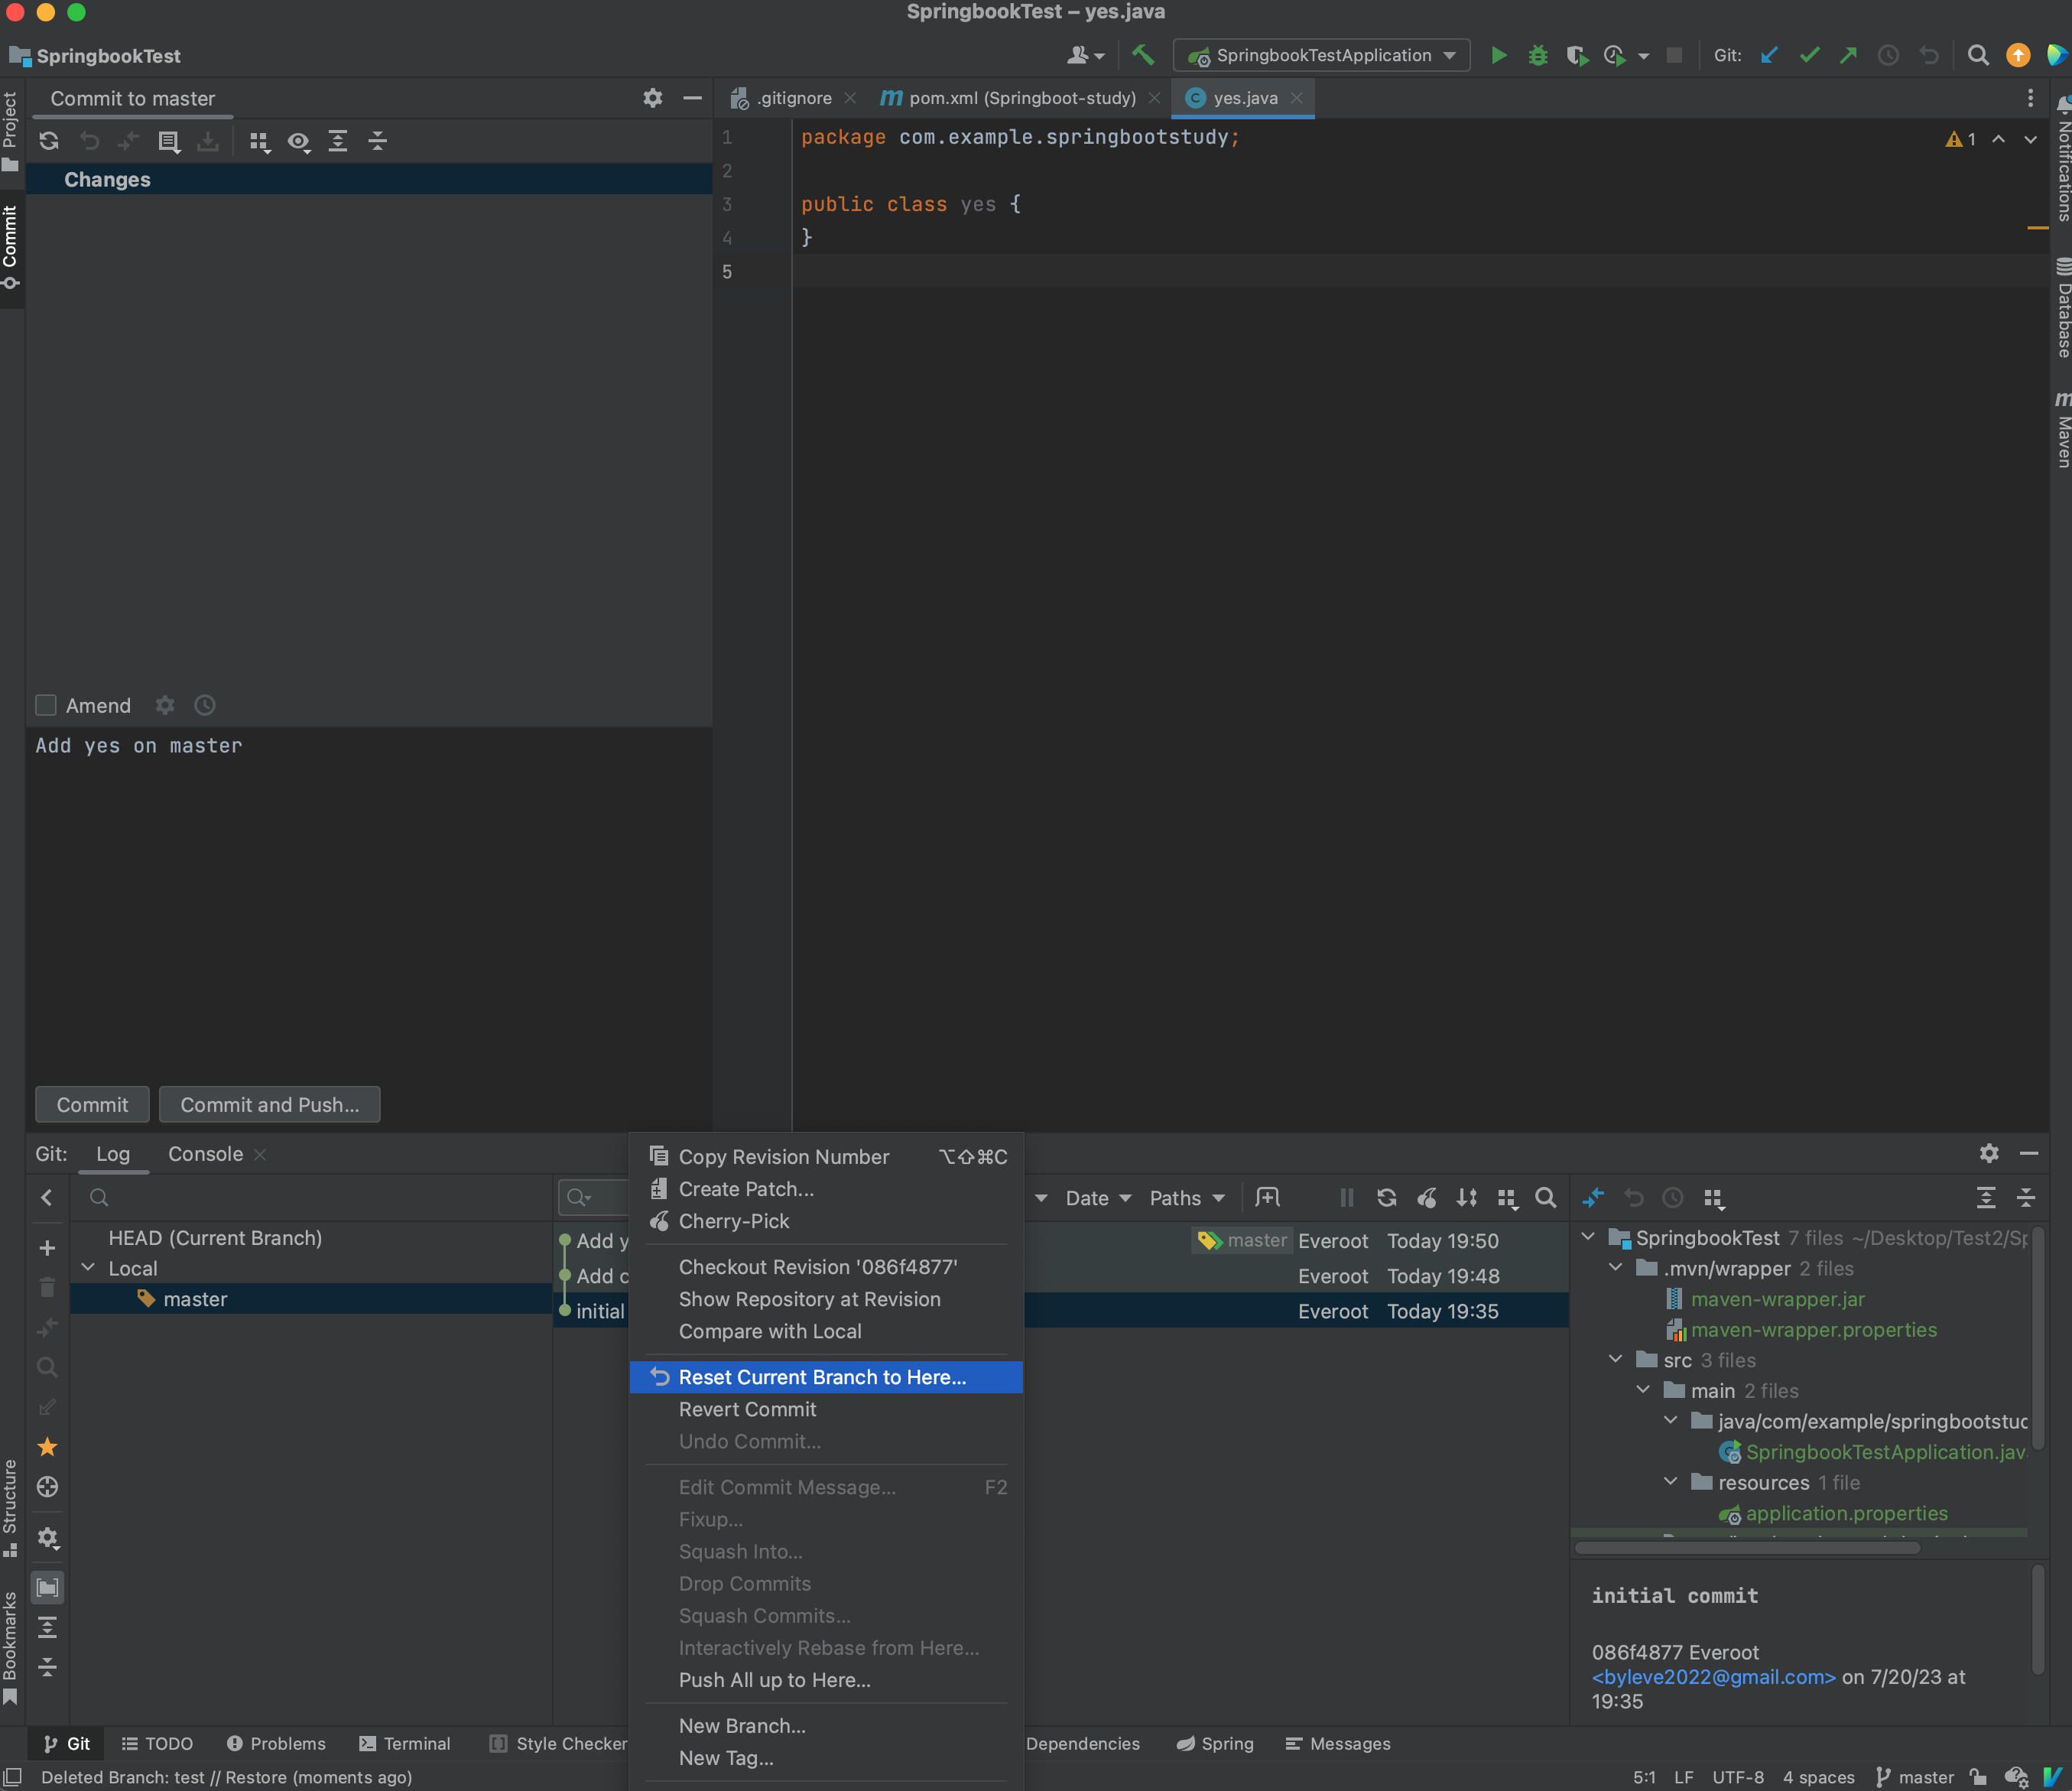Open the Date filter dropdown
2072x1791 pixels.
pyautogui.click(x=1098, y=1197)
